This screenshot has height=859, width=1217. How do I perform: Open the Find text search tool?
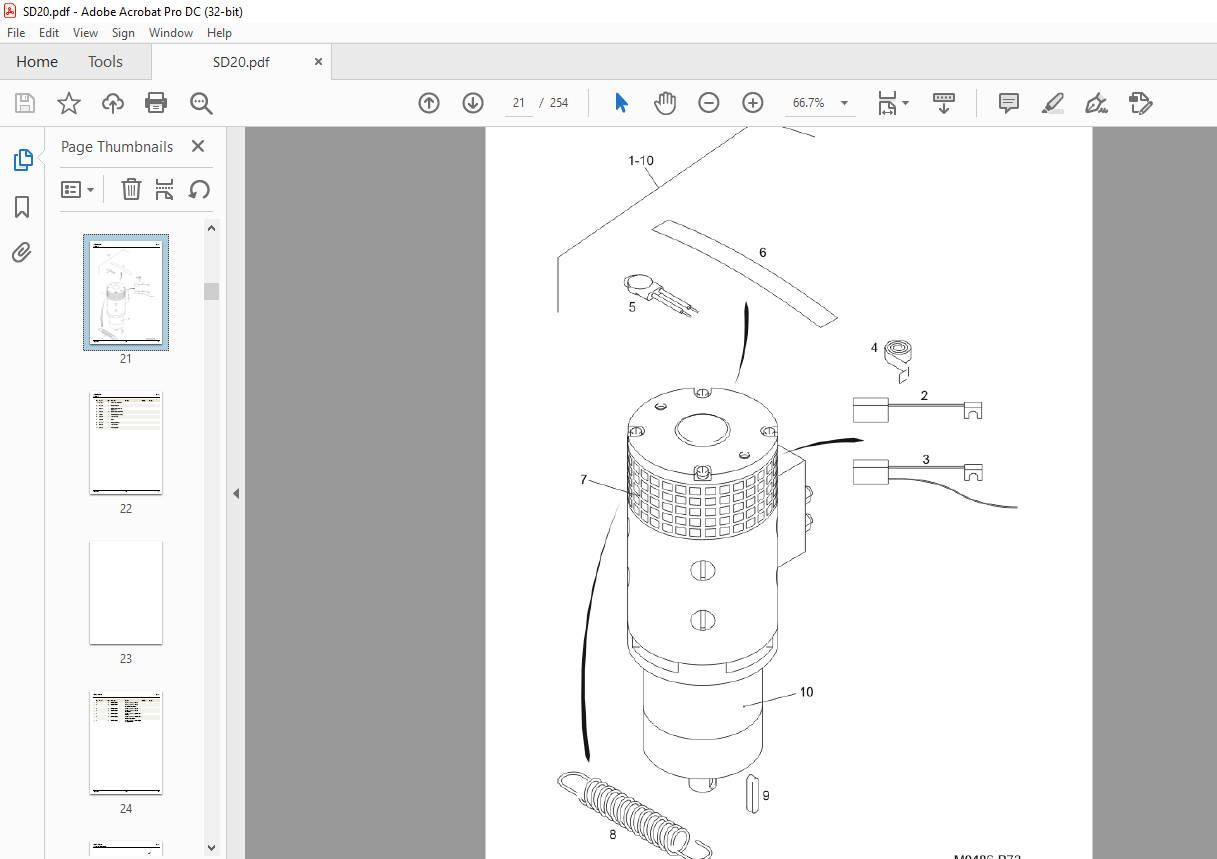pyautogui.click(x=201, y=103)
